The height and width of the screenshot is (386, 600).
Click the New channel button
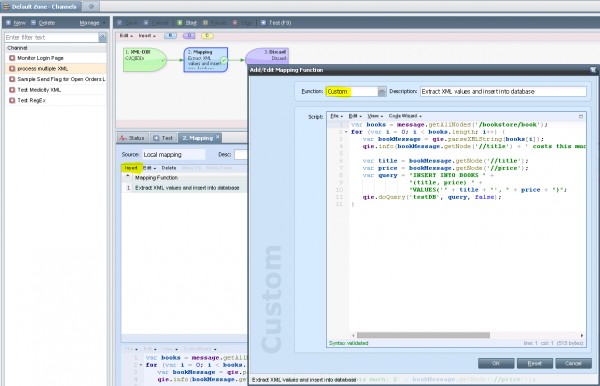pos(16,23)
